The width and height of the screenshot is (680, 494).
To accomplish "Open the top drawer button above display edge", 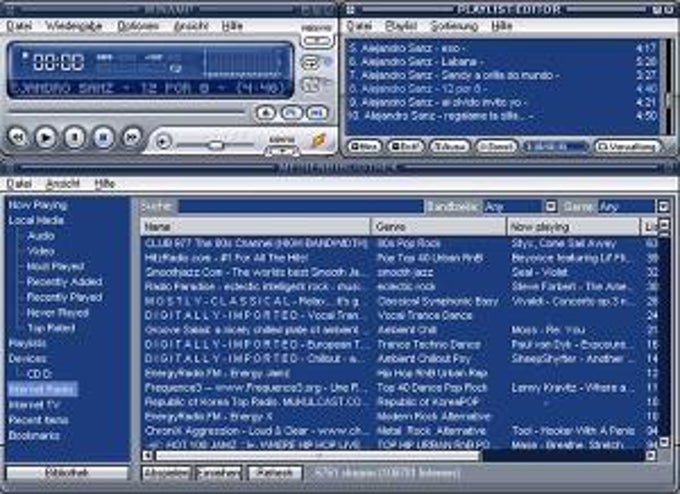I will (316, 40).
